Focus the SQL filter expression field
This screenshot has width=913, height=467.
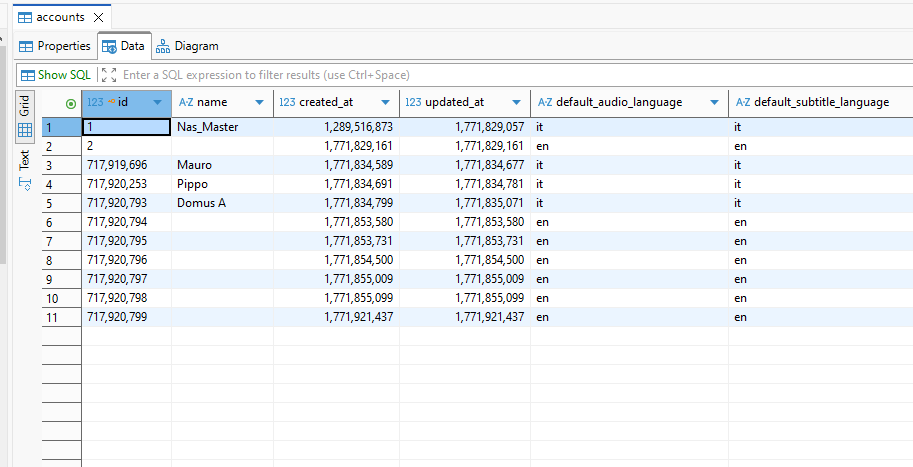[400, 75]
